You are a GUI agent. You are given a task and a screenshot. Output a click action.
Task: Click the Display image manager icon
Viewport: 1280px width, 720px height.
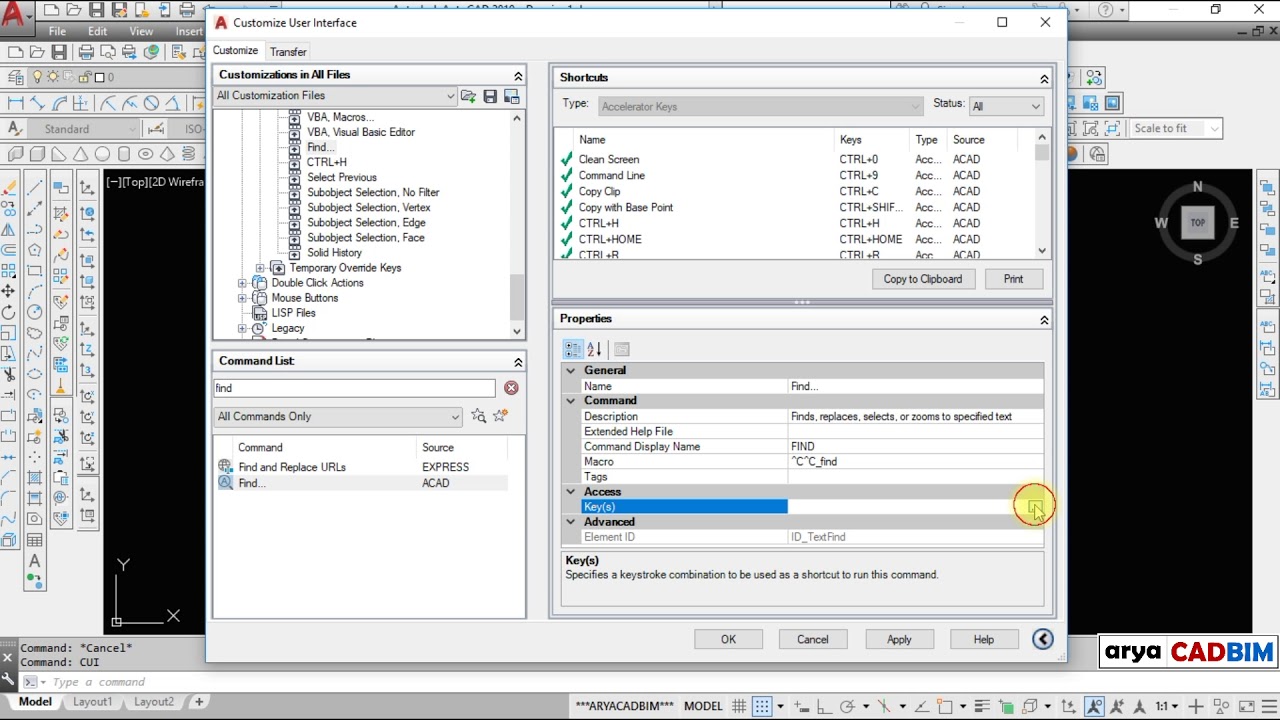[x=512, y=96]
